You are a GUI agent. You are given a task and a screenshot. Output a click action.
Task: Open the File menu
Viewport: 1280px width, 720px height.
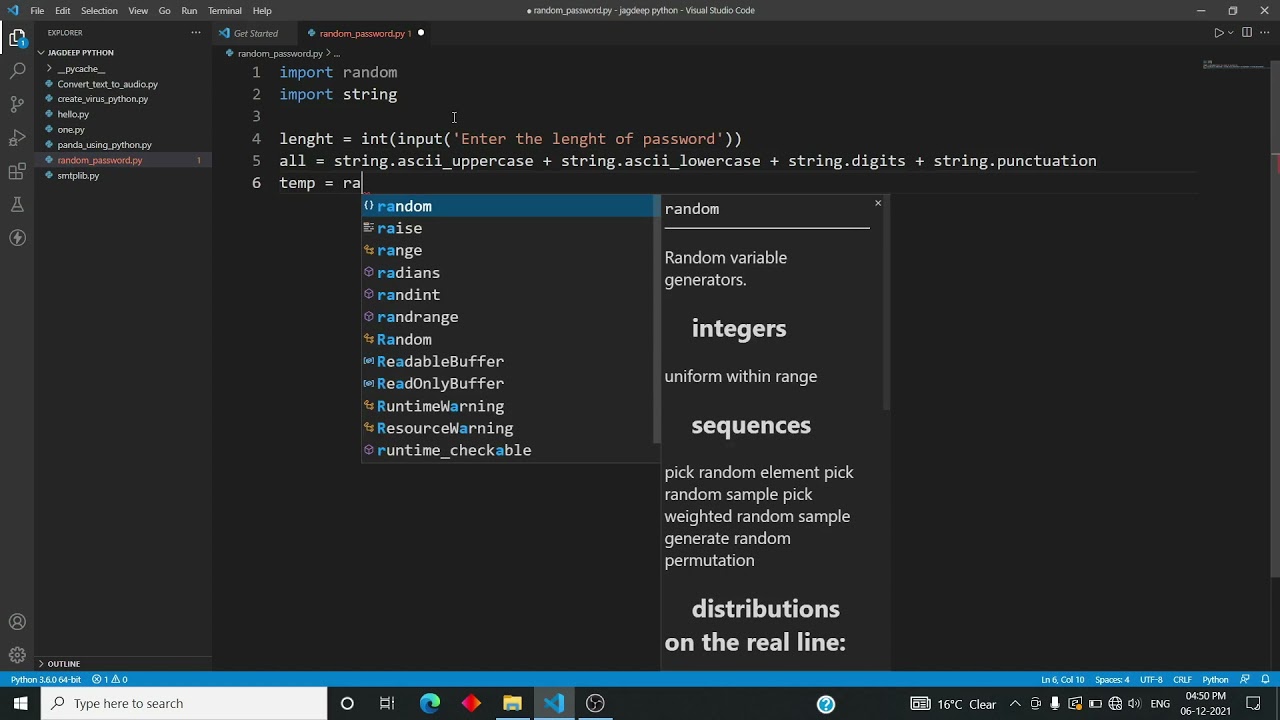(37, 10)
